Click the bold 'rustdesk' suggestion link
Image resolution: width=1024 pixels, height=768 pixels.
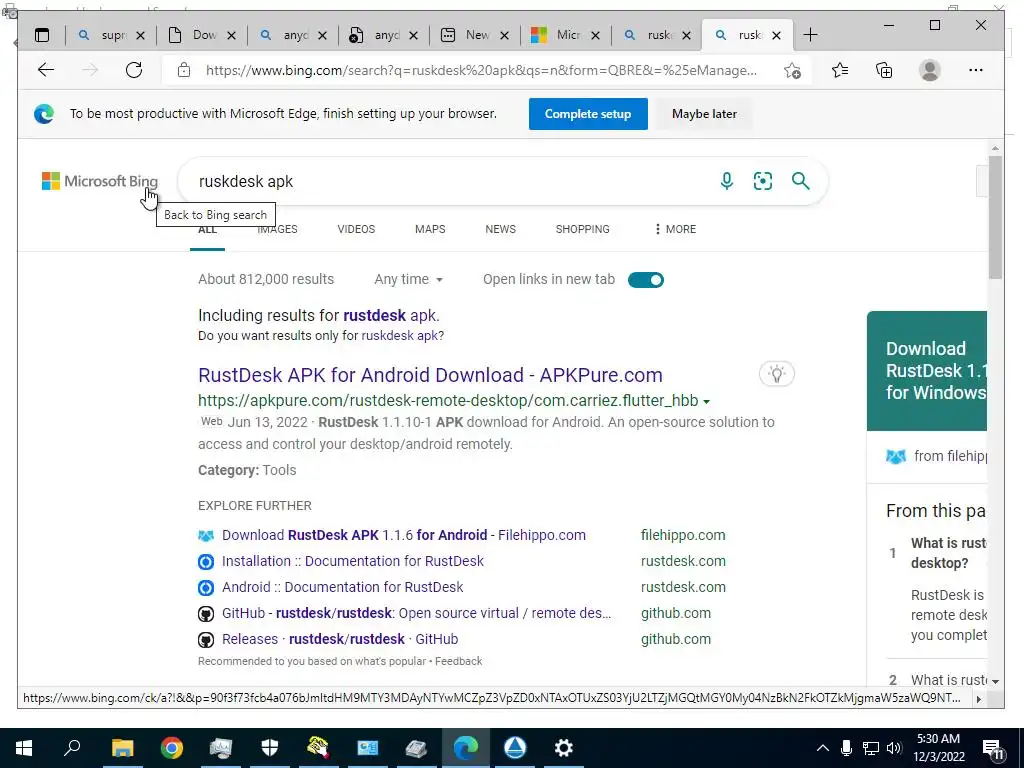pos(374,315)
